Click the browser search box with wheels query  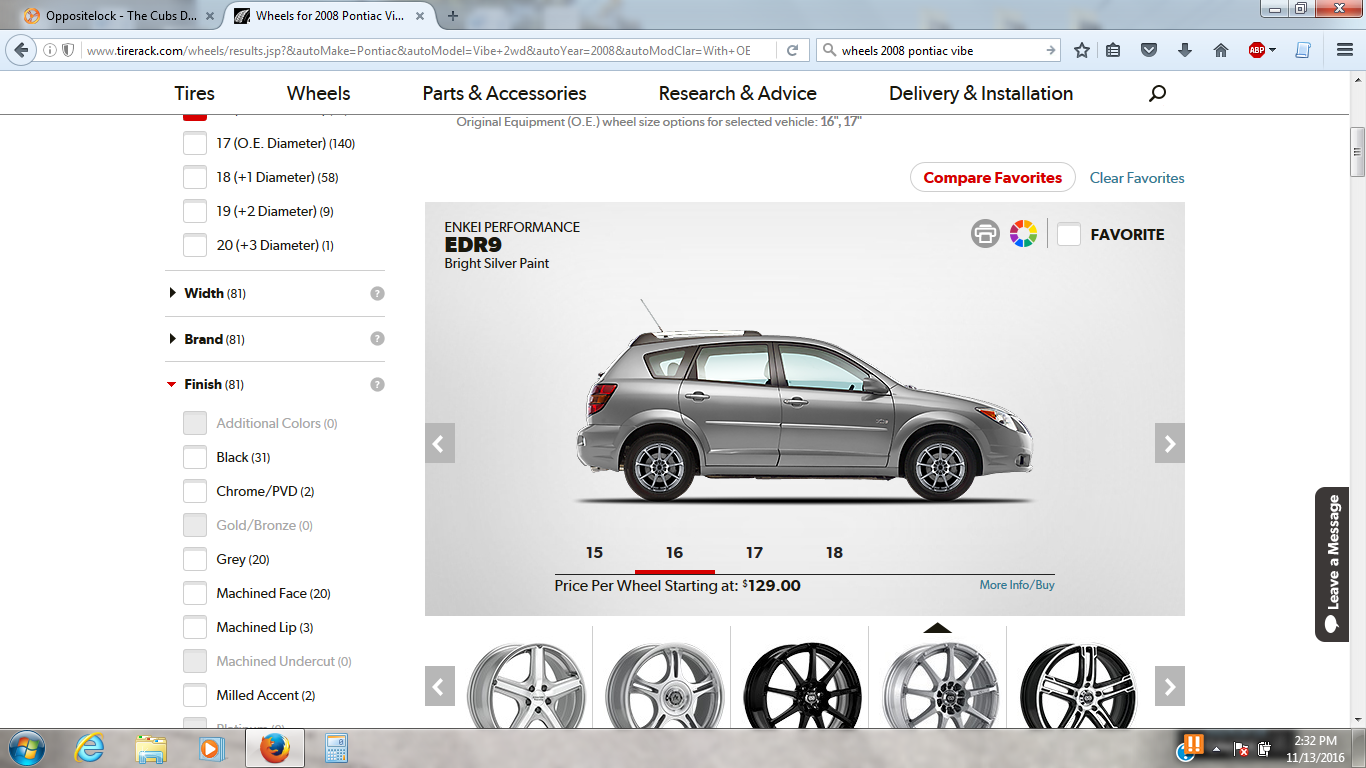[938, 50]
